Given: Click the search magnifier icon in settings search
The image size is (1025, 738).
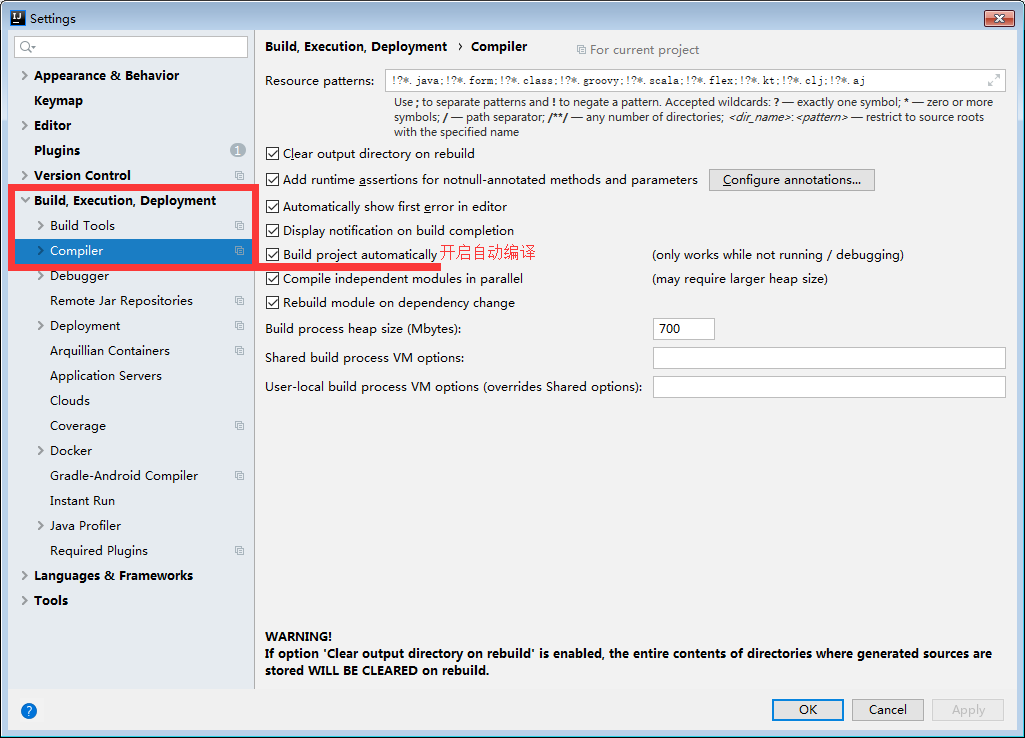Looking at the screenshot, I should point(27,47).
